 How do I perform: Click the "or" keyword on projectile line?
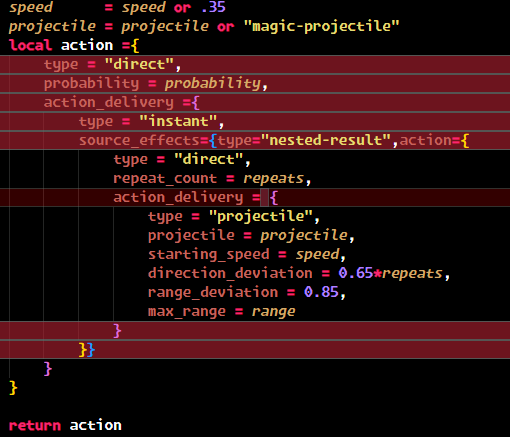(x=226, y=26)
